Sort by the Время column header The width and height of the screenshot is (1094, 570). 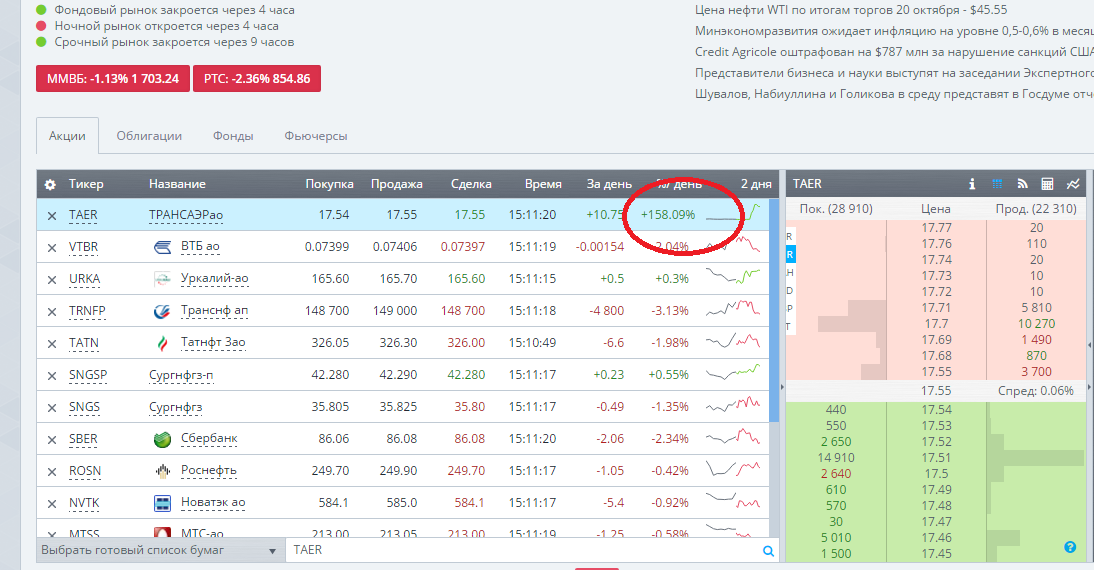tap(543, 184)
